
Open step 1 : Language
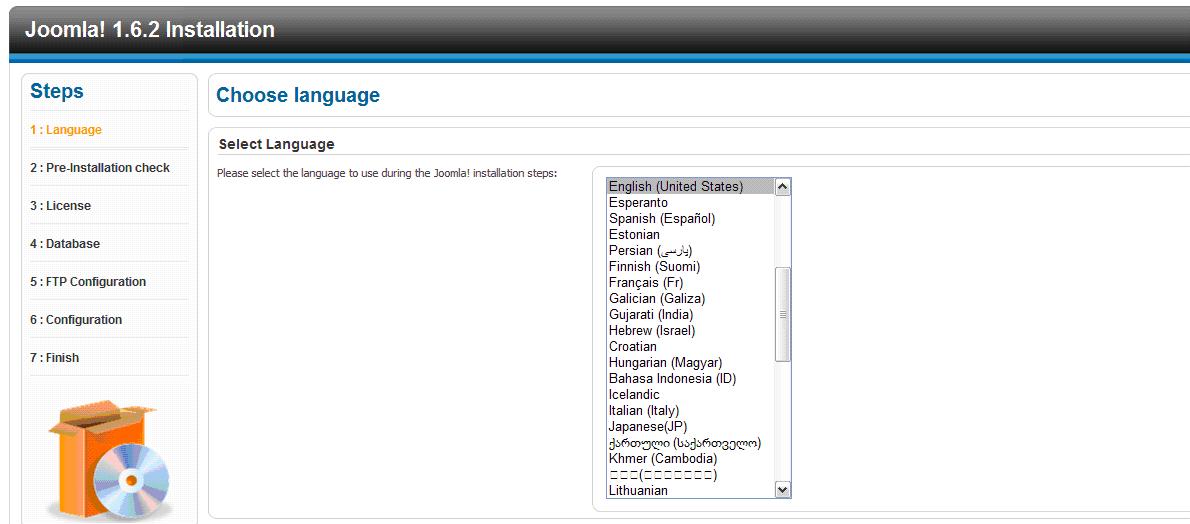point(66,130)
